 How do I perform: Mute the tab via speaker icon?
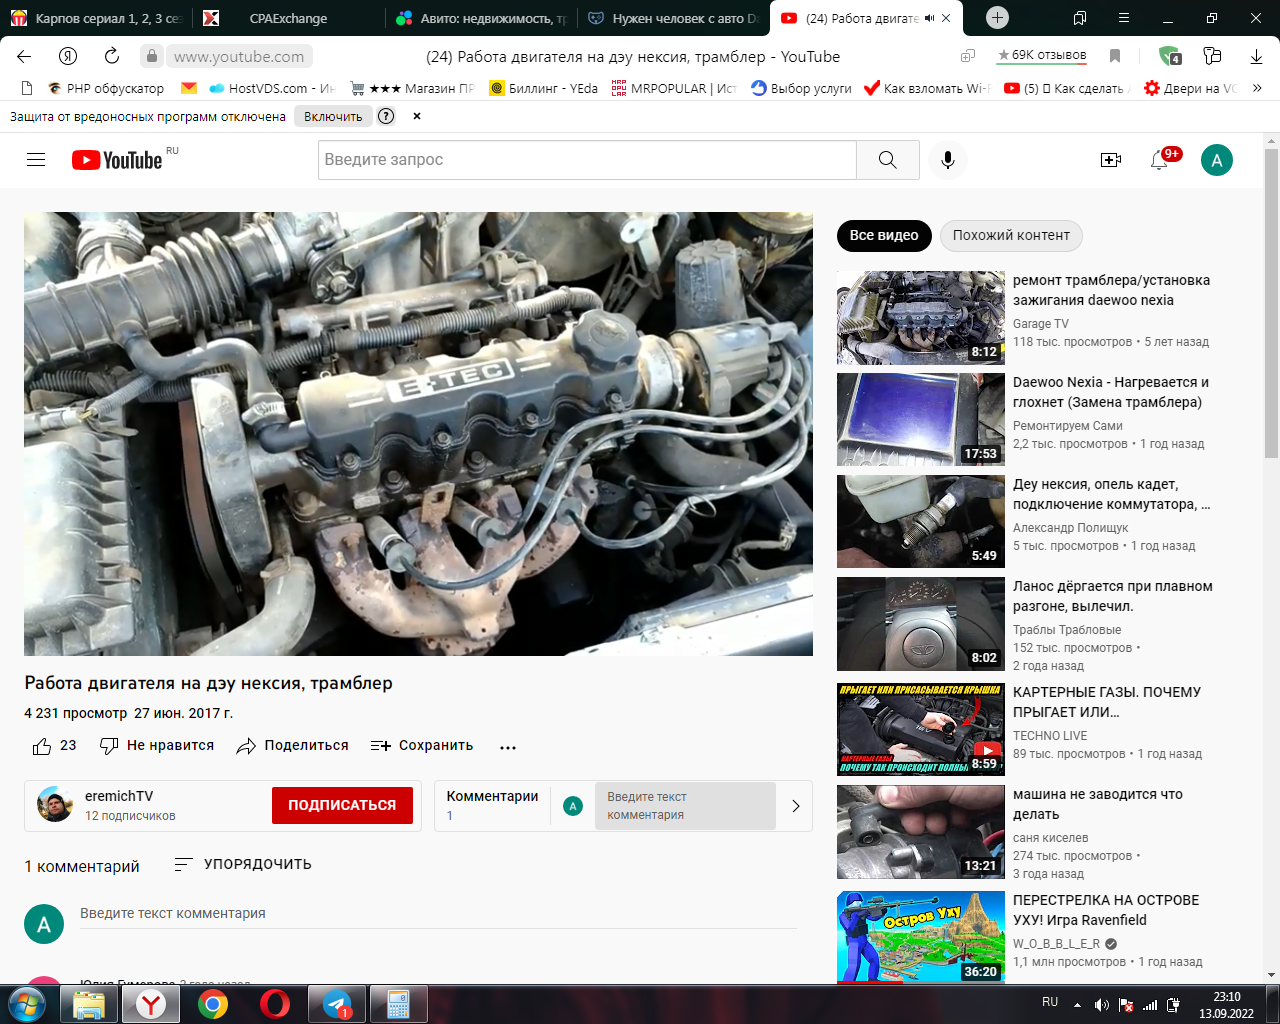point(929,18)
